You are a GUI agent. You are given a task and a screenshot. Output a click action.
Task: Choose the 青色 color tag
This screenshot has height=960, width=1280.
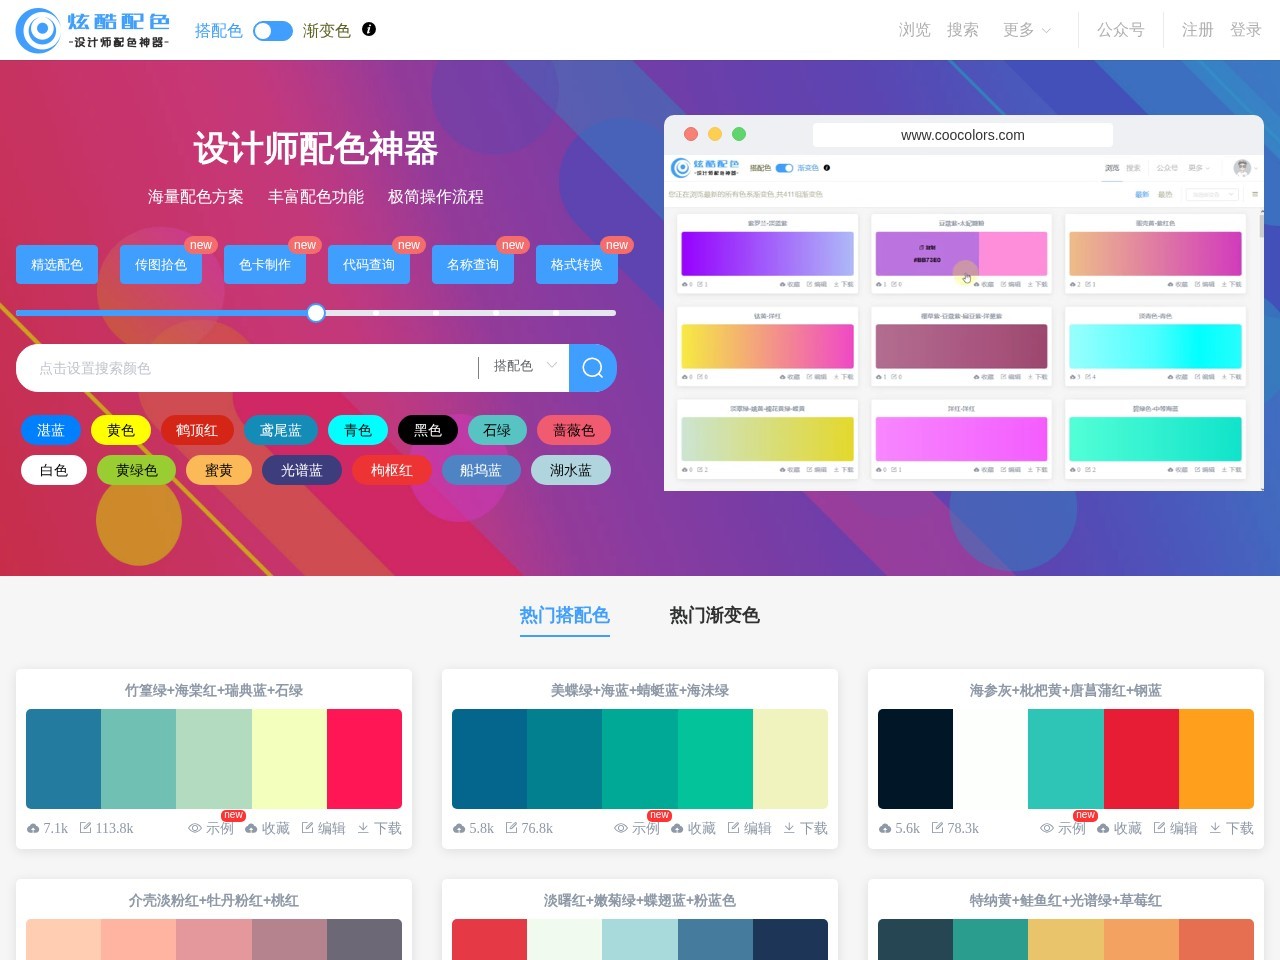pyautogui.click(x=358, y=430)
